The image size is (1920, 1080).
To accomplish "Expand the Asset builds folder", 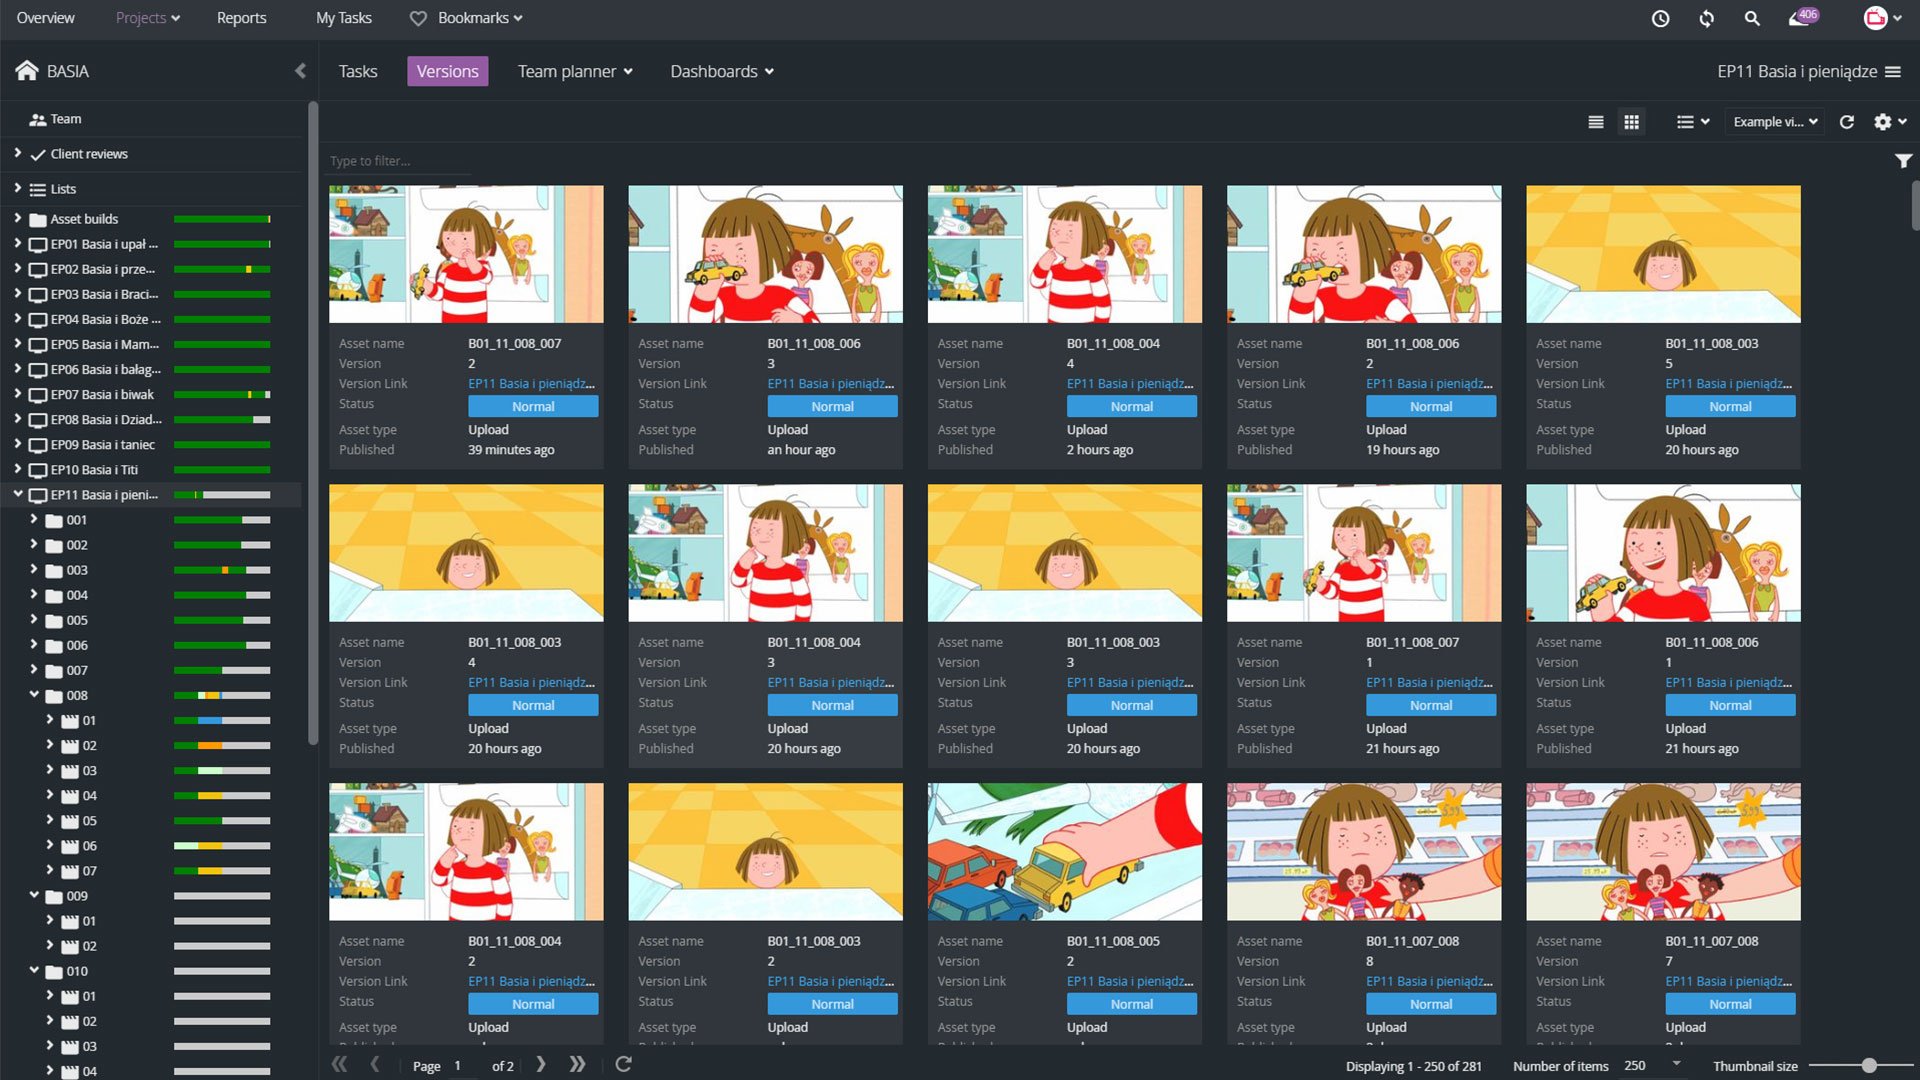I will pos(17,218).
